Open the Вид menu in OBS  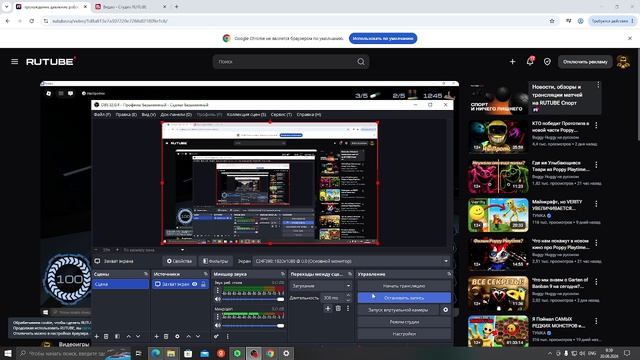coord(149,115)
